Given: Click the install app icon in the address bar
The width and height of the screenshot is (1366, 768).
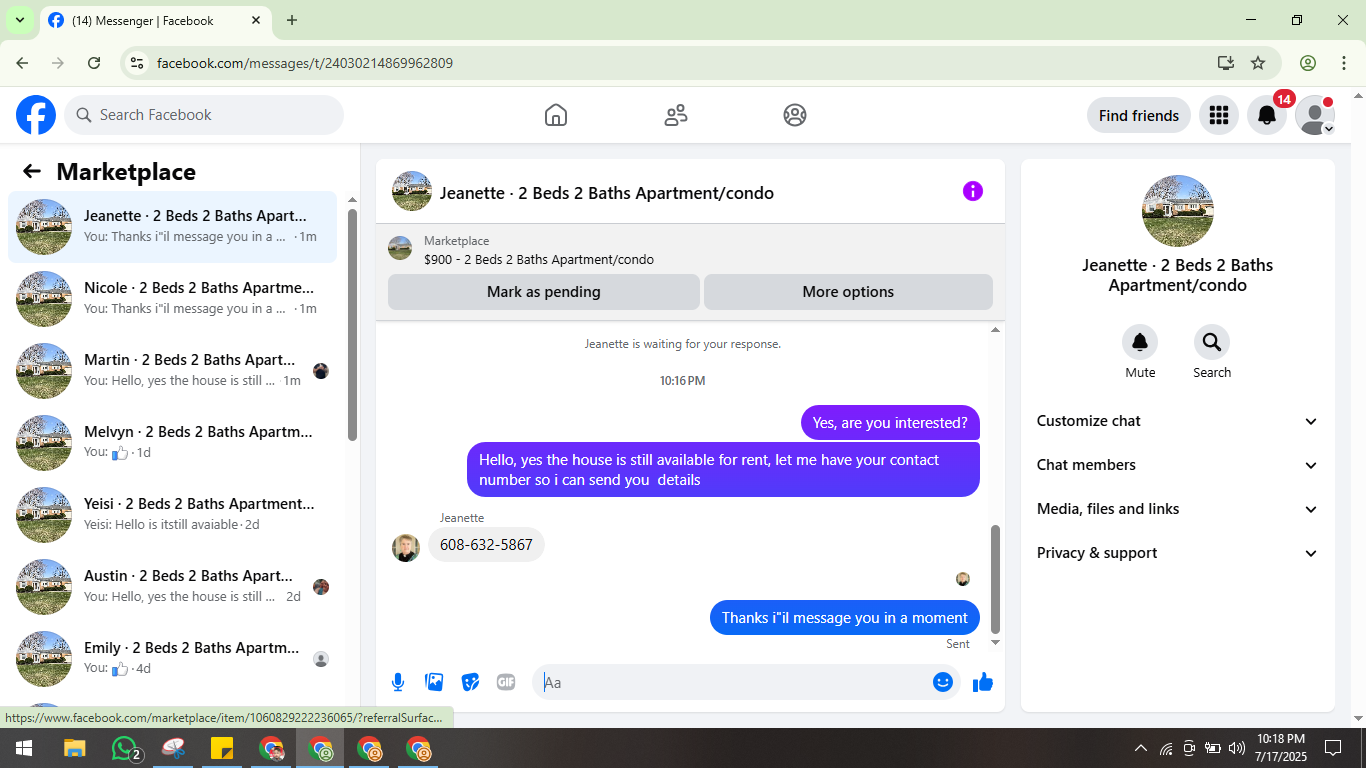Looking at the screenshot, I should click(x=1226, y=63).
